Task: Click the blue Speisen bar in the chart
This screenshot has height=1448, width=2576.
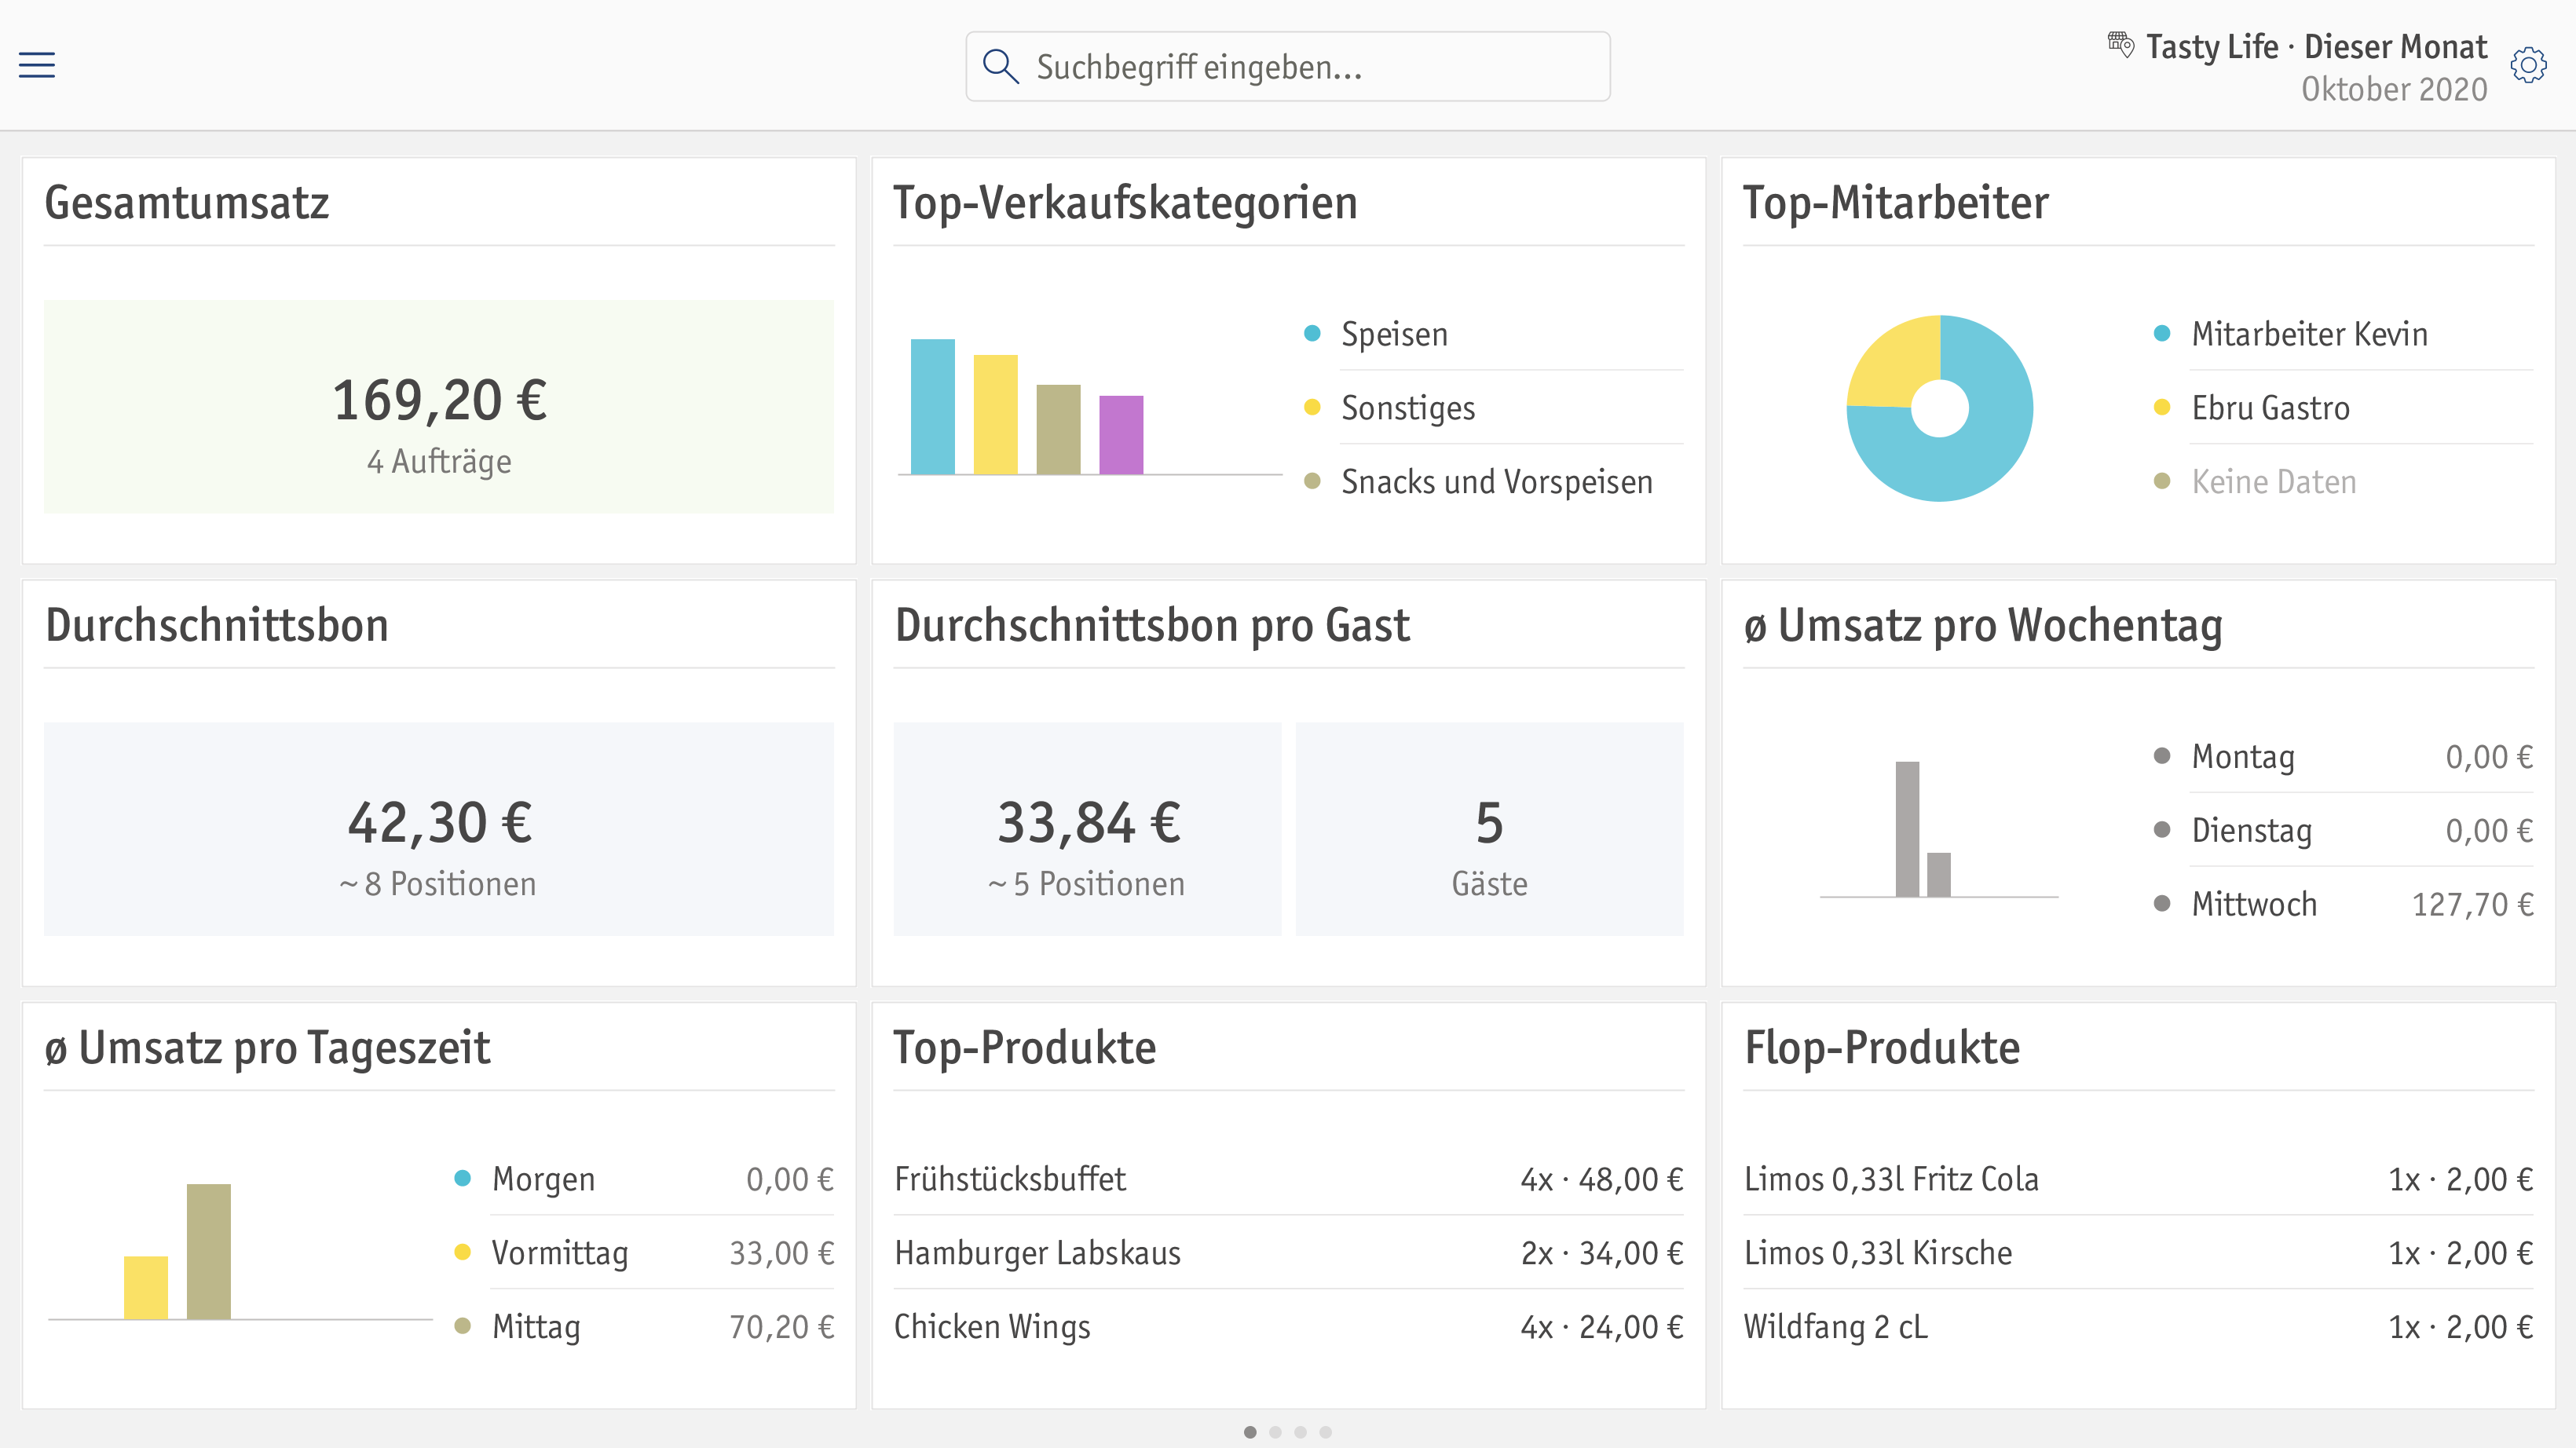Action: tap(933, 407)
